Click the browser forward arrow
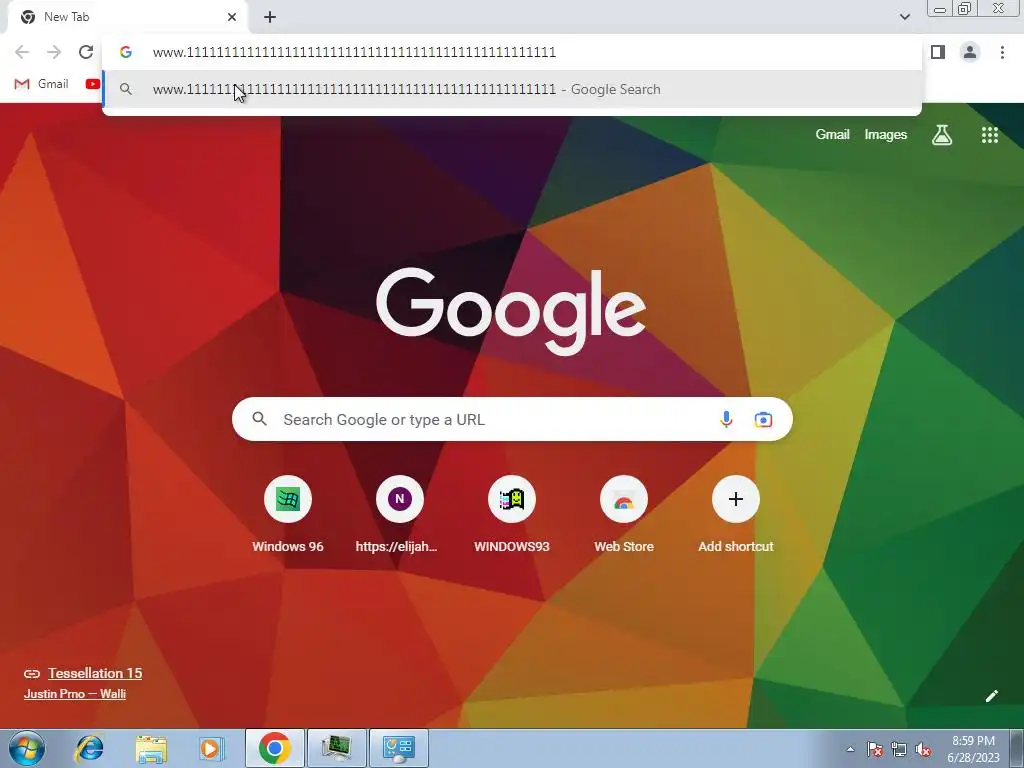Viewport: 1024px width, 768px height. [x=54, y=52]
